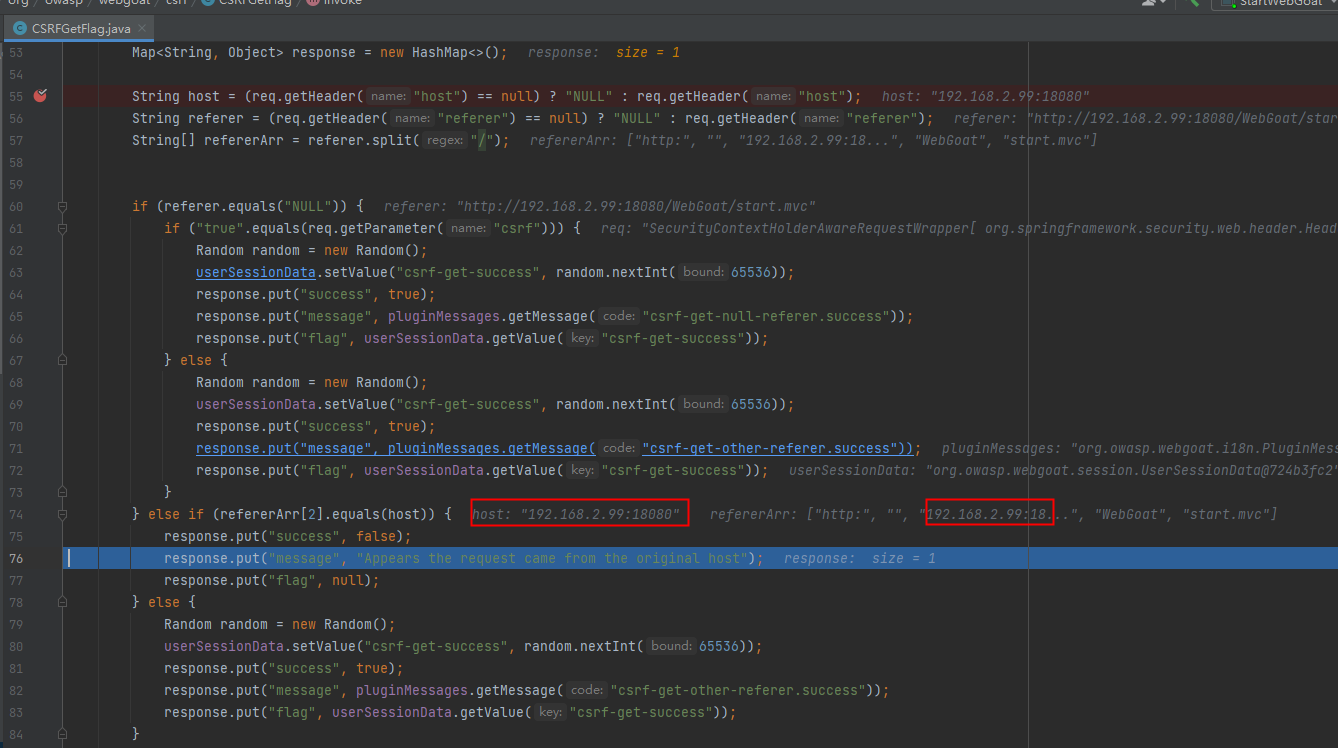
Task: Click the pluginMessages inline value on line 71
Action: point(1139,448)
